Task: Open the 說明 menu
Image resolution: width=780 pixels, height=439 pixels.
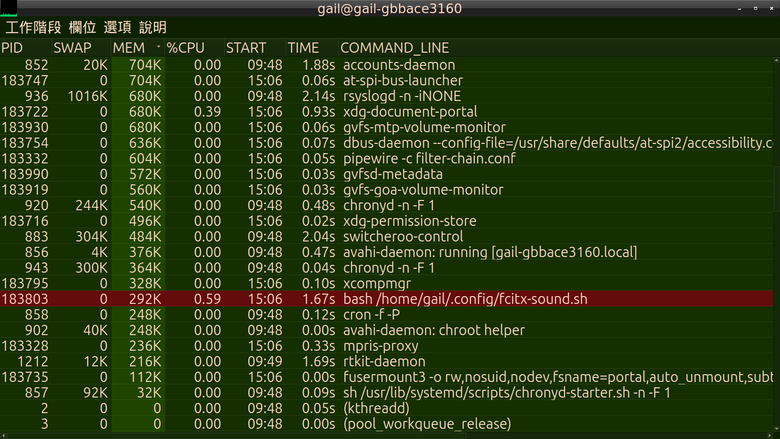Action: click(153, 27)
